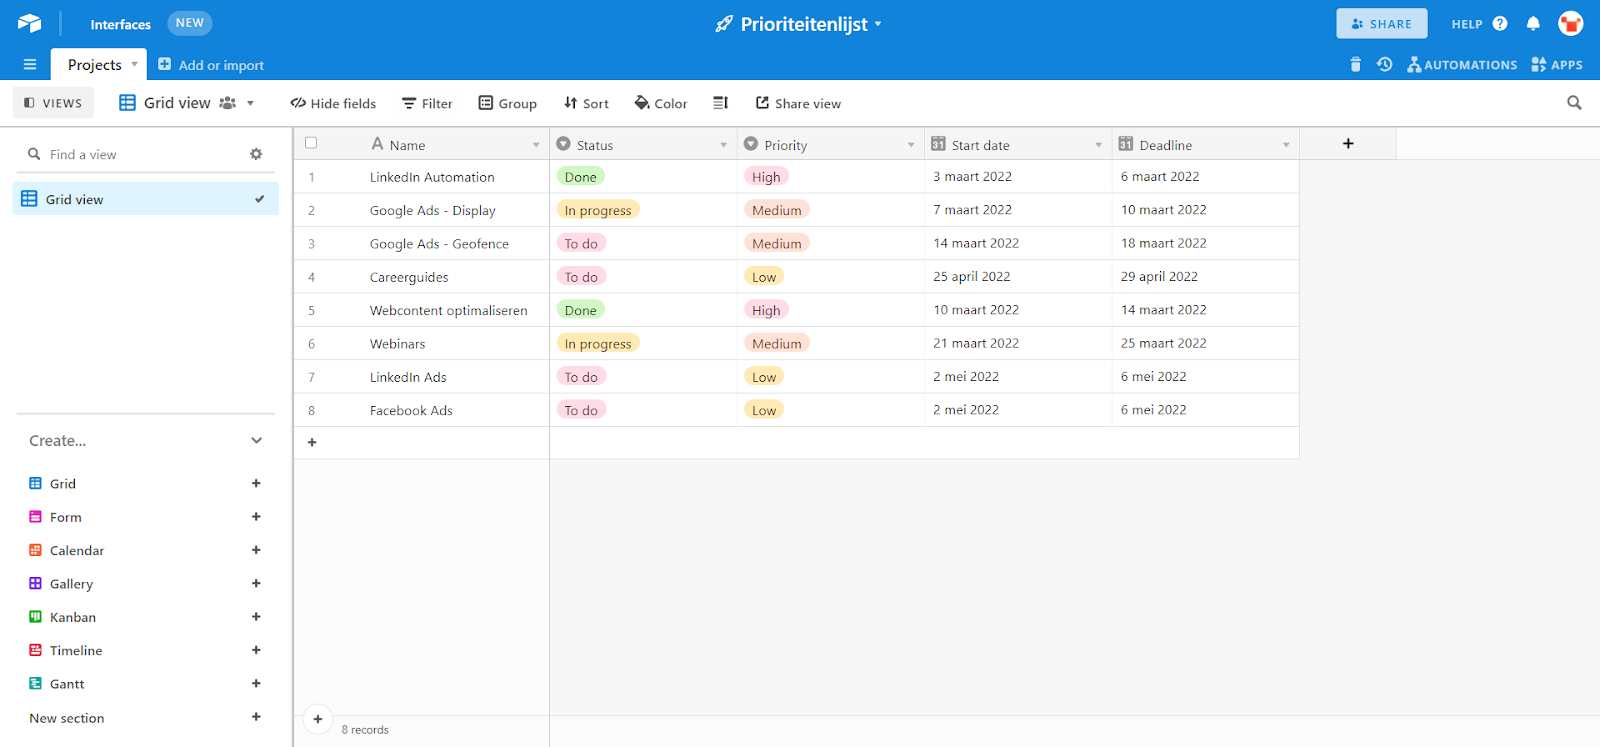Open the Projects table dropdown arrow
1600x747 pixels.
coord(135,64)
